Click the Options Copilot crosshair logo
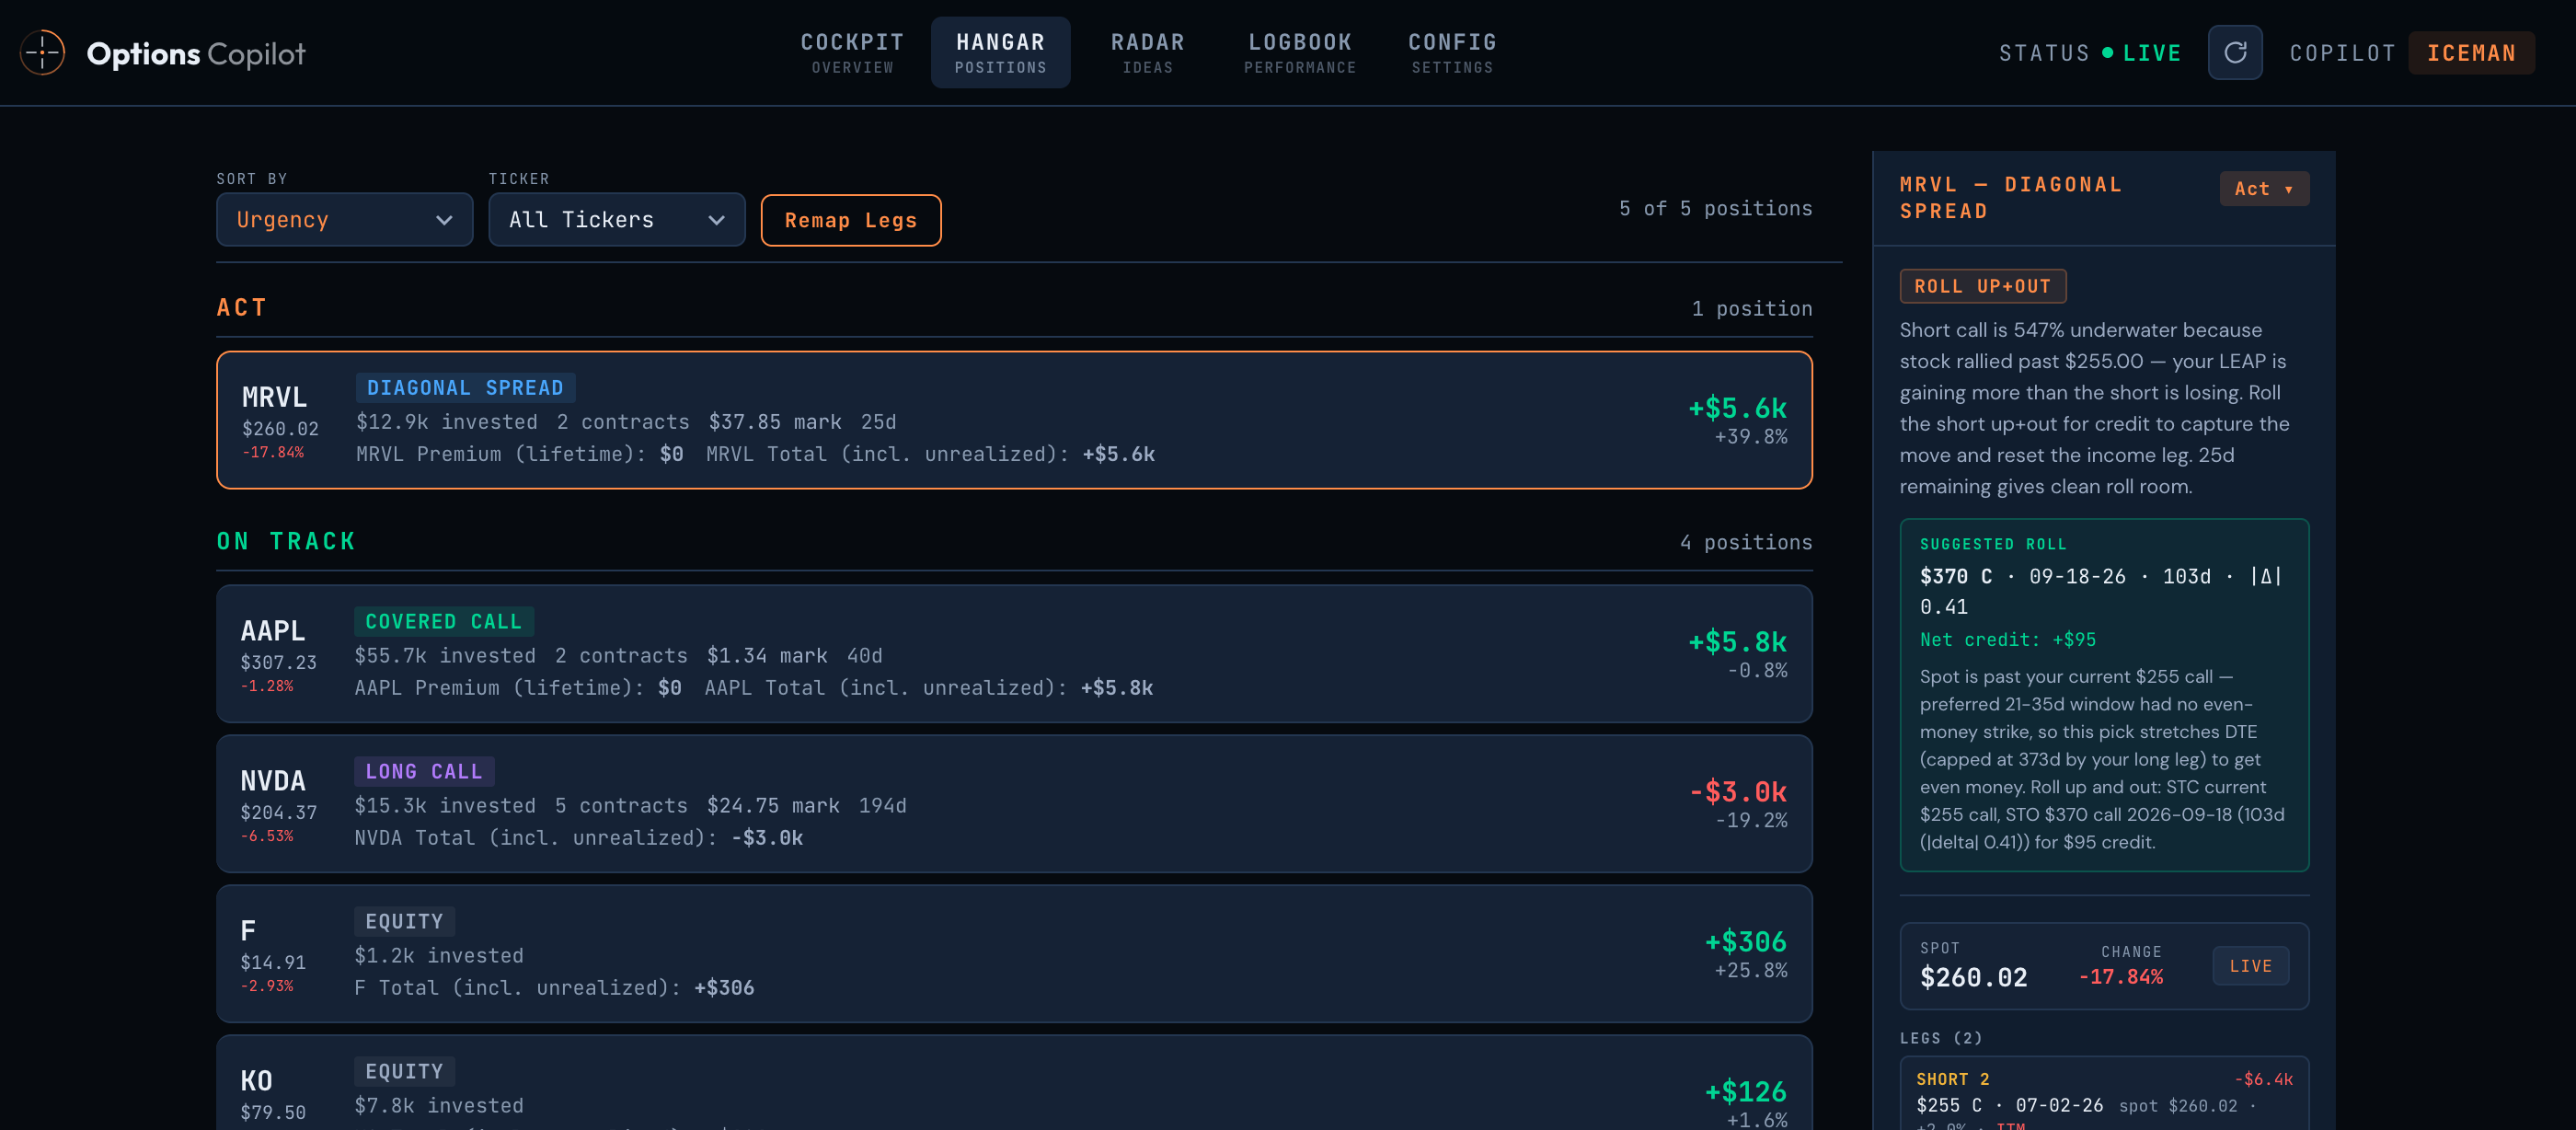Image resolution: width=2576 pixels, height=1130 pixels. 43,53
